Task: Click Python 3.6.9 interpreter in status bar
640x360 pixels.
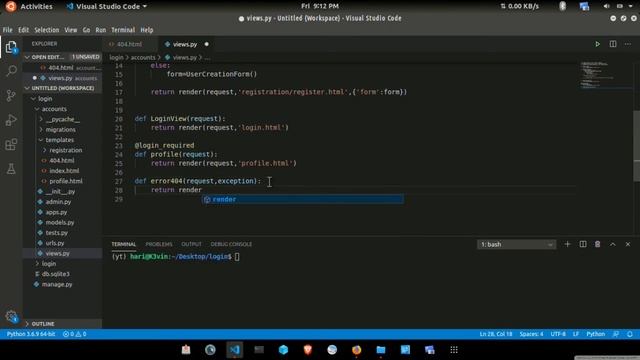Action: 31,334
